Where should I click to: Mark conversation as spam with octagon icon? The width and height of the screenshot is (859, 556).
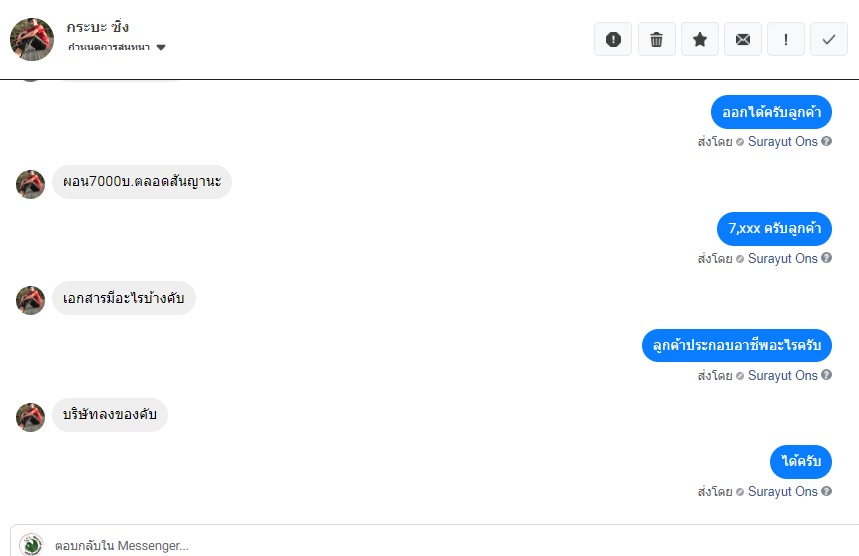[x=613, y=39]
